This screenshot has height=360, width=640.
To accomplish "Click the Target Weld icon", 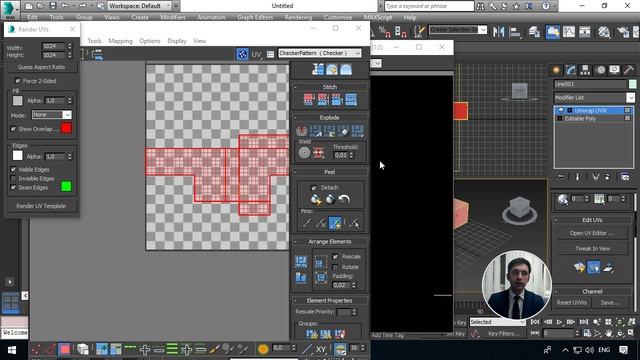I will tap(304, 153).
